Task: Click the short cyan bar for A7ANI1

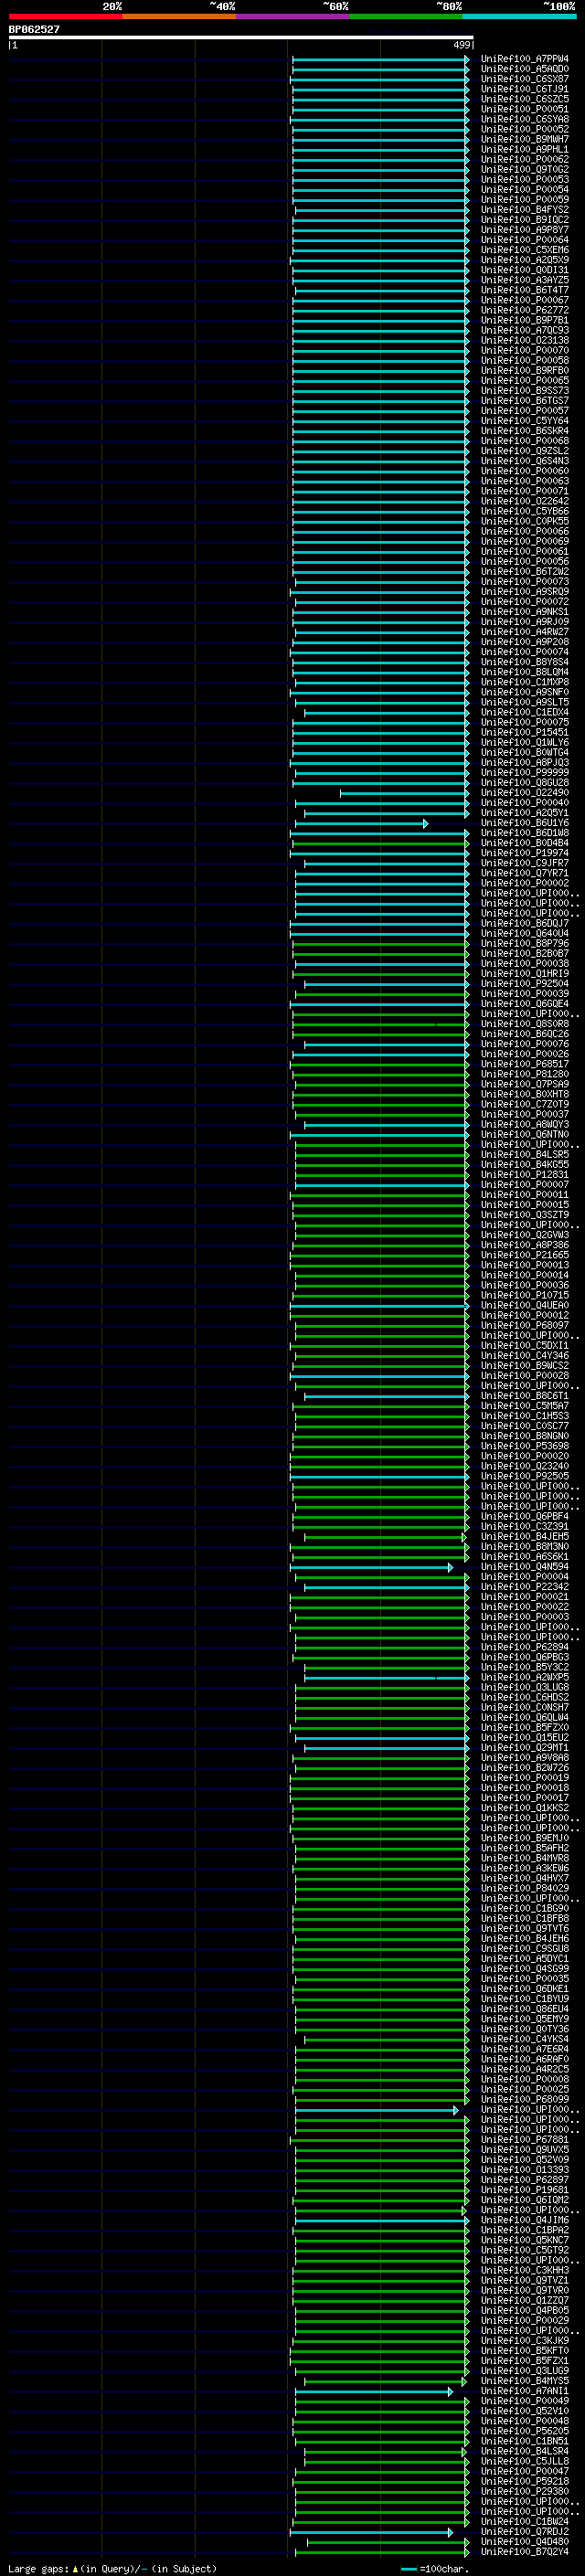Action: coord(374,2391)
